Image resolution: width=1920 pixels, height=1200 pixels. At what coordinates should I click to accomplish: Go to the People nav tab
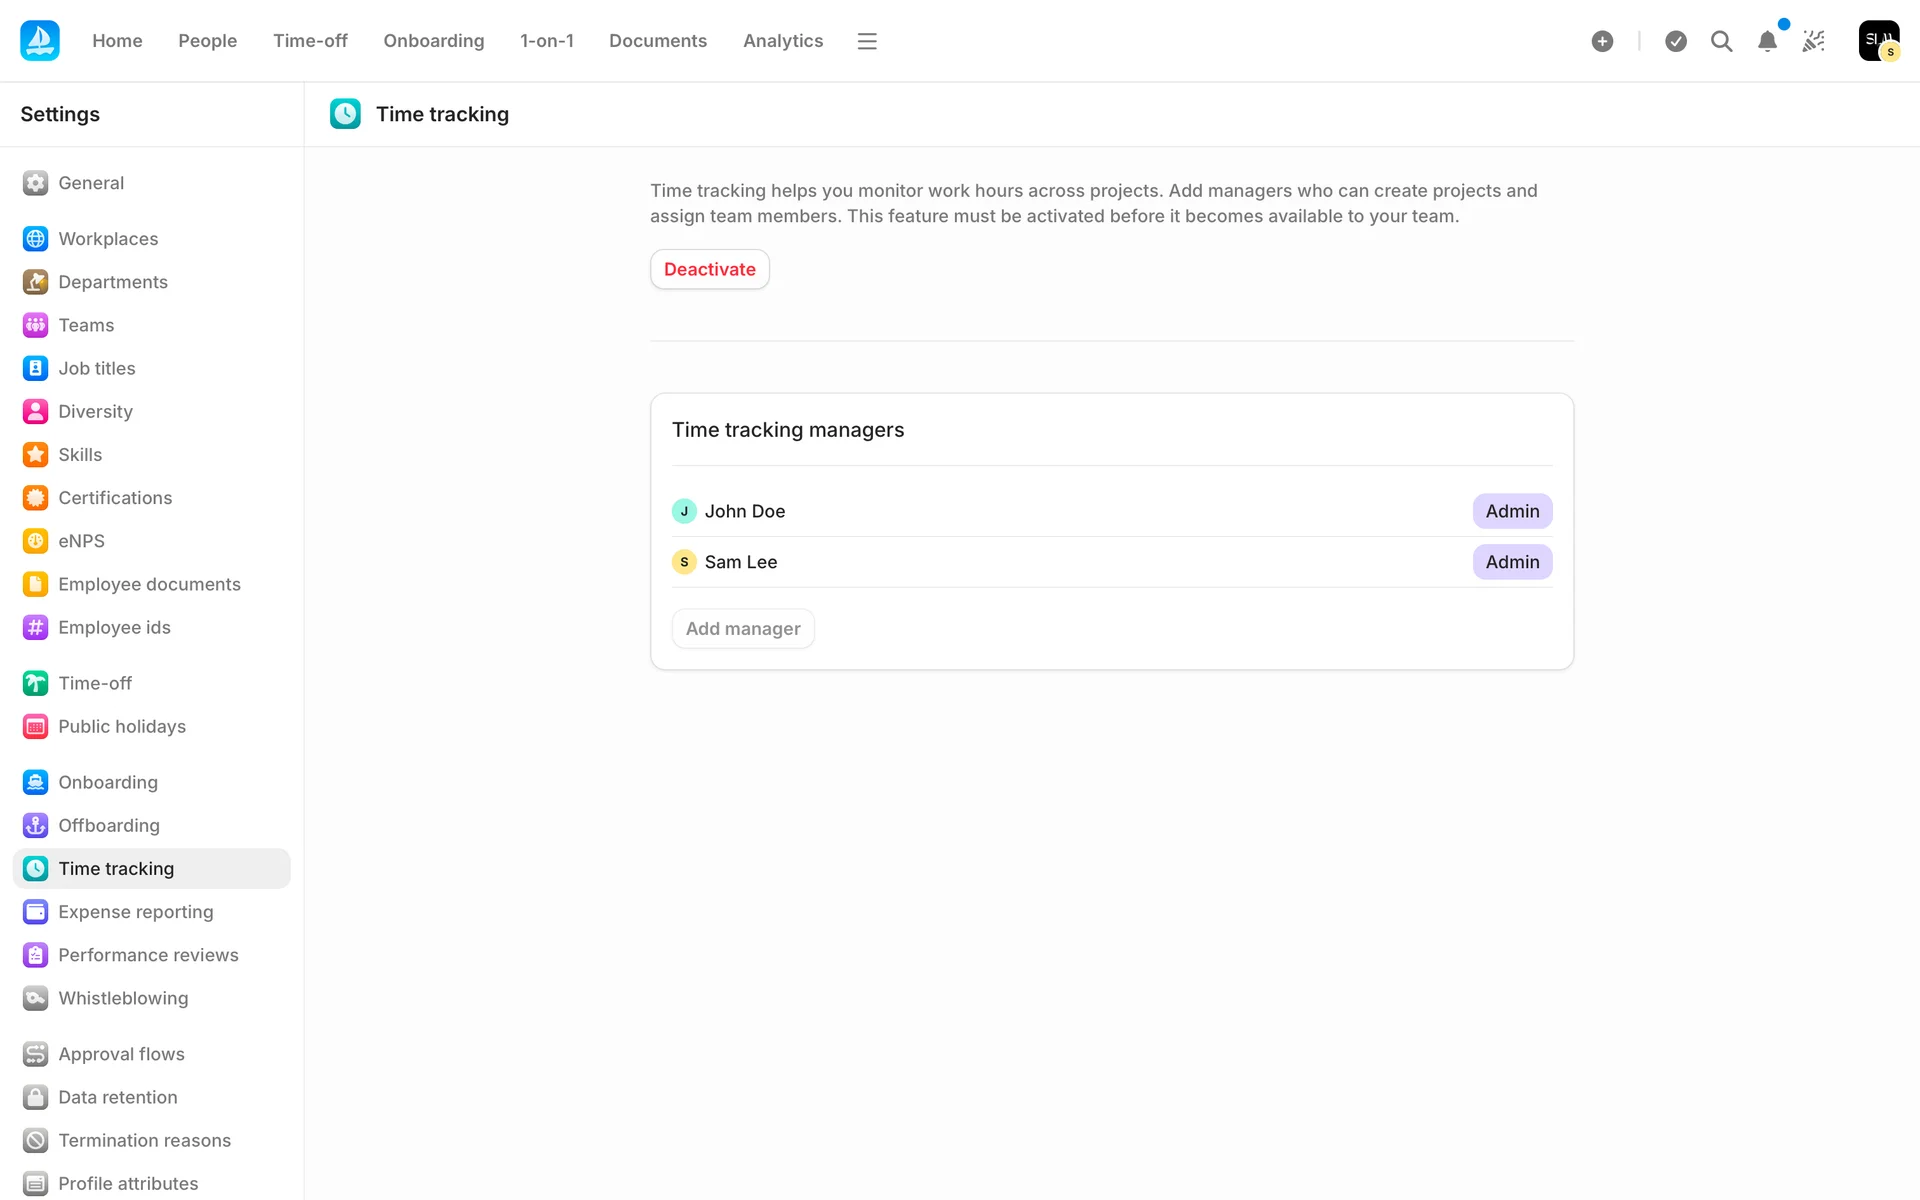pyautogui.click(x=207, y=41)
